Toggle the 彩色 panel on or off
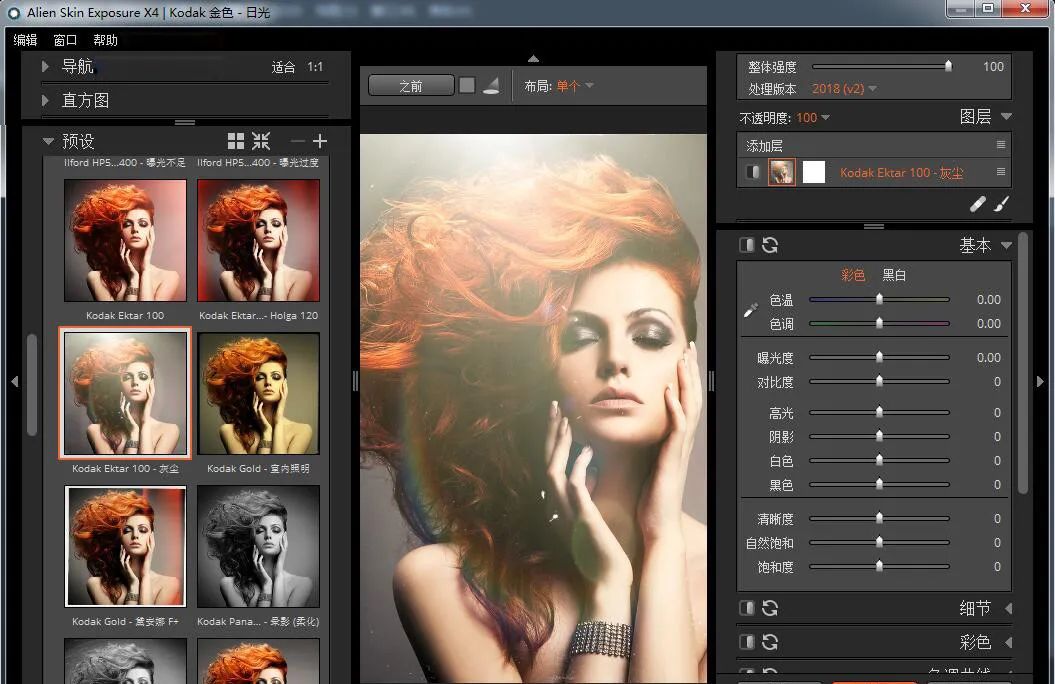This screenshot has width=1055, height=684. [747, 642]
